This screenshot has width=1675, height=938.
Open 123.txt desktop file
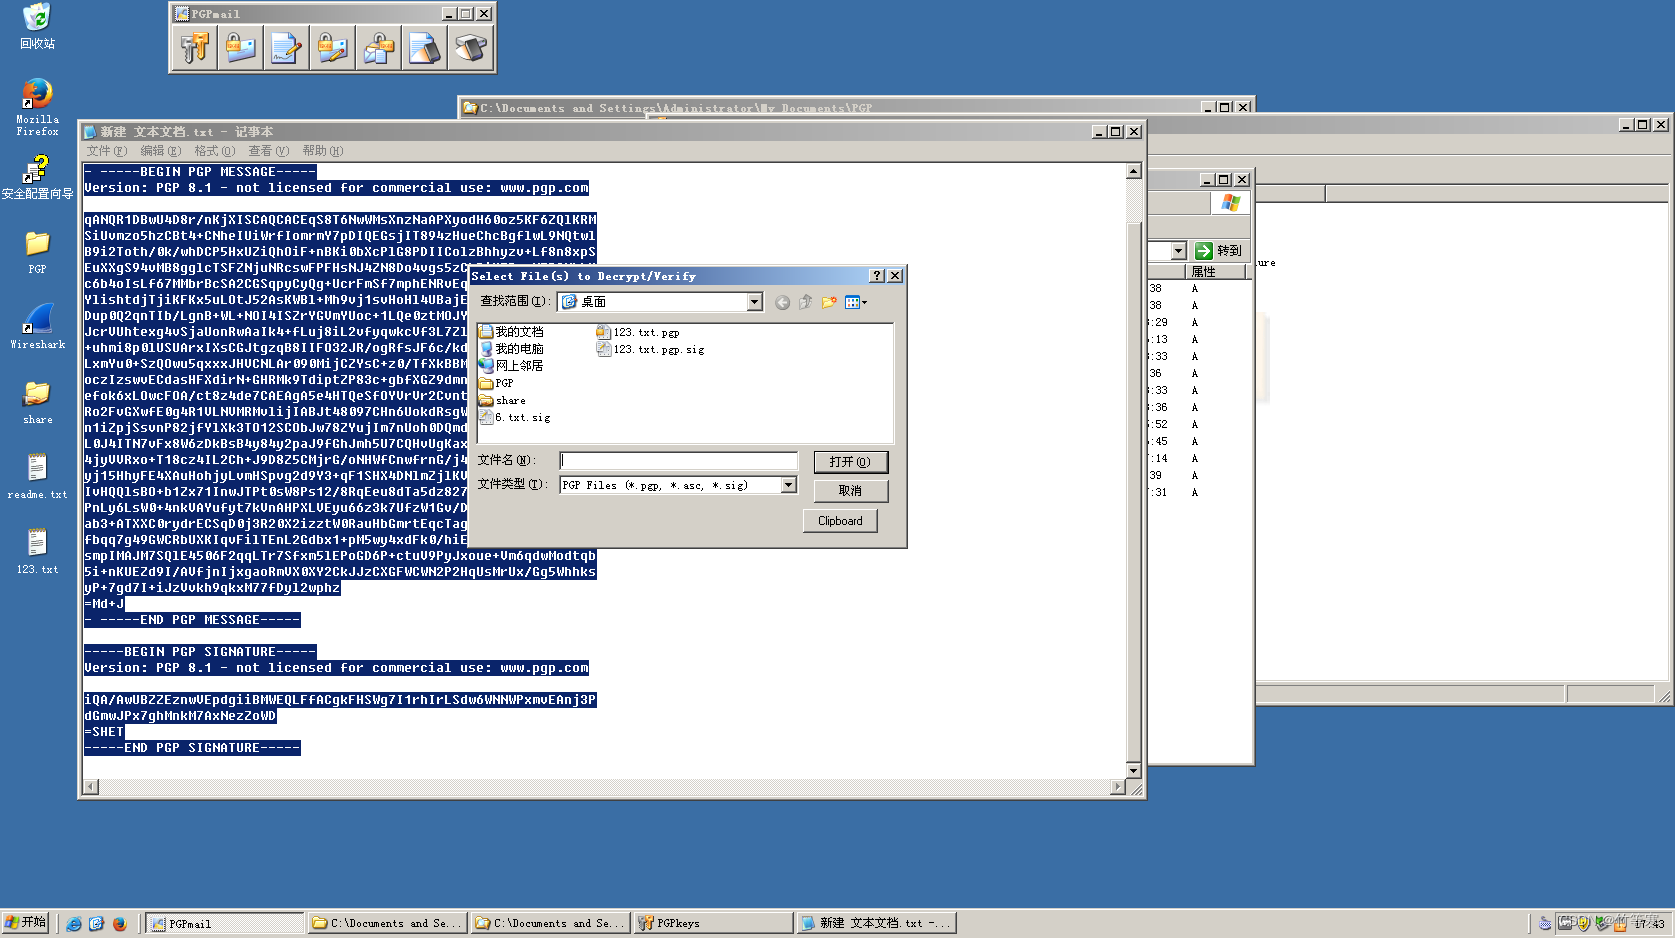(x=37, y=551)
